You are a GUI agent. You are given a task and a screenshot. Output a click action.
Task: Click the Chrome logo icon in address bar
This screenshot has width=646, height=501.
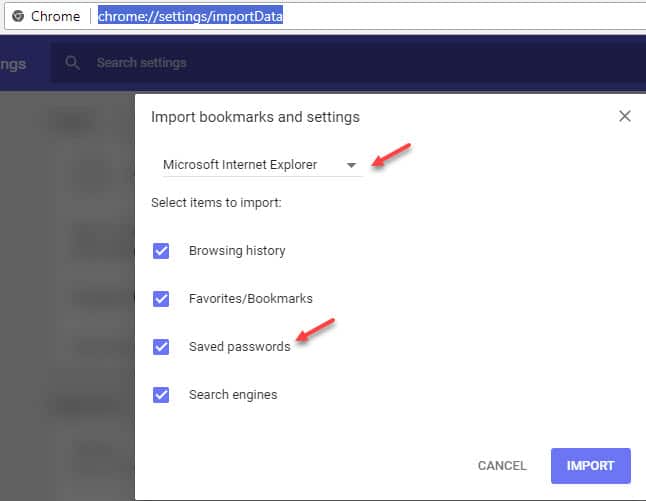18,16
